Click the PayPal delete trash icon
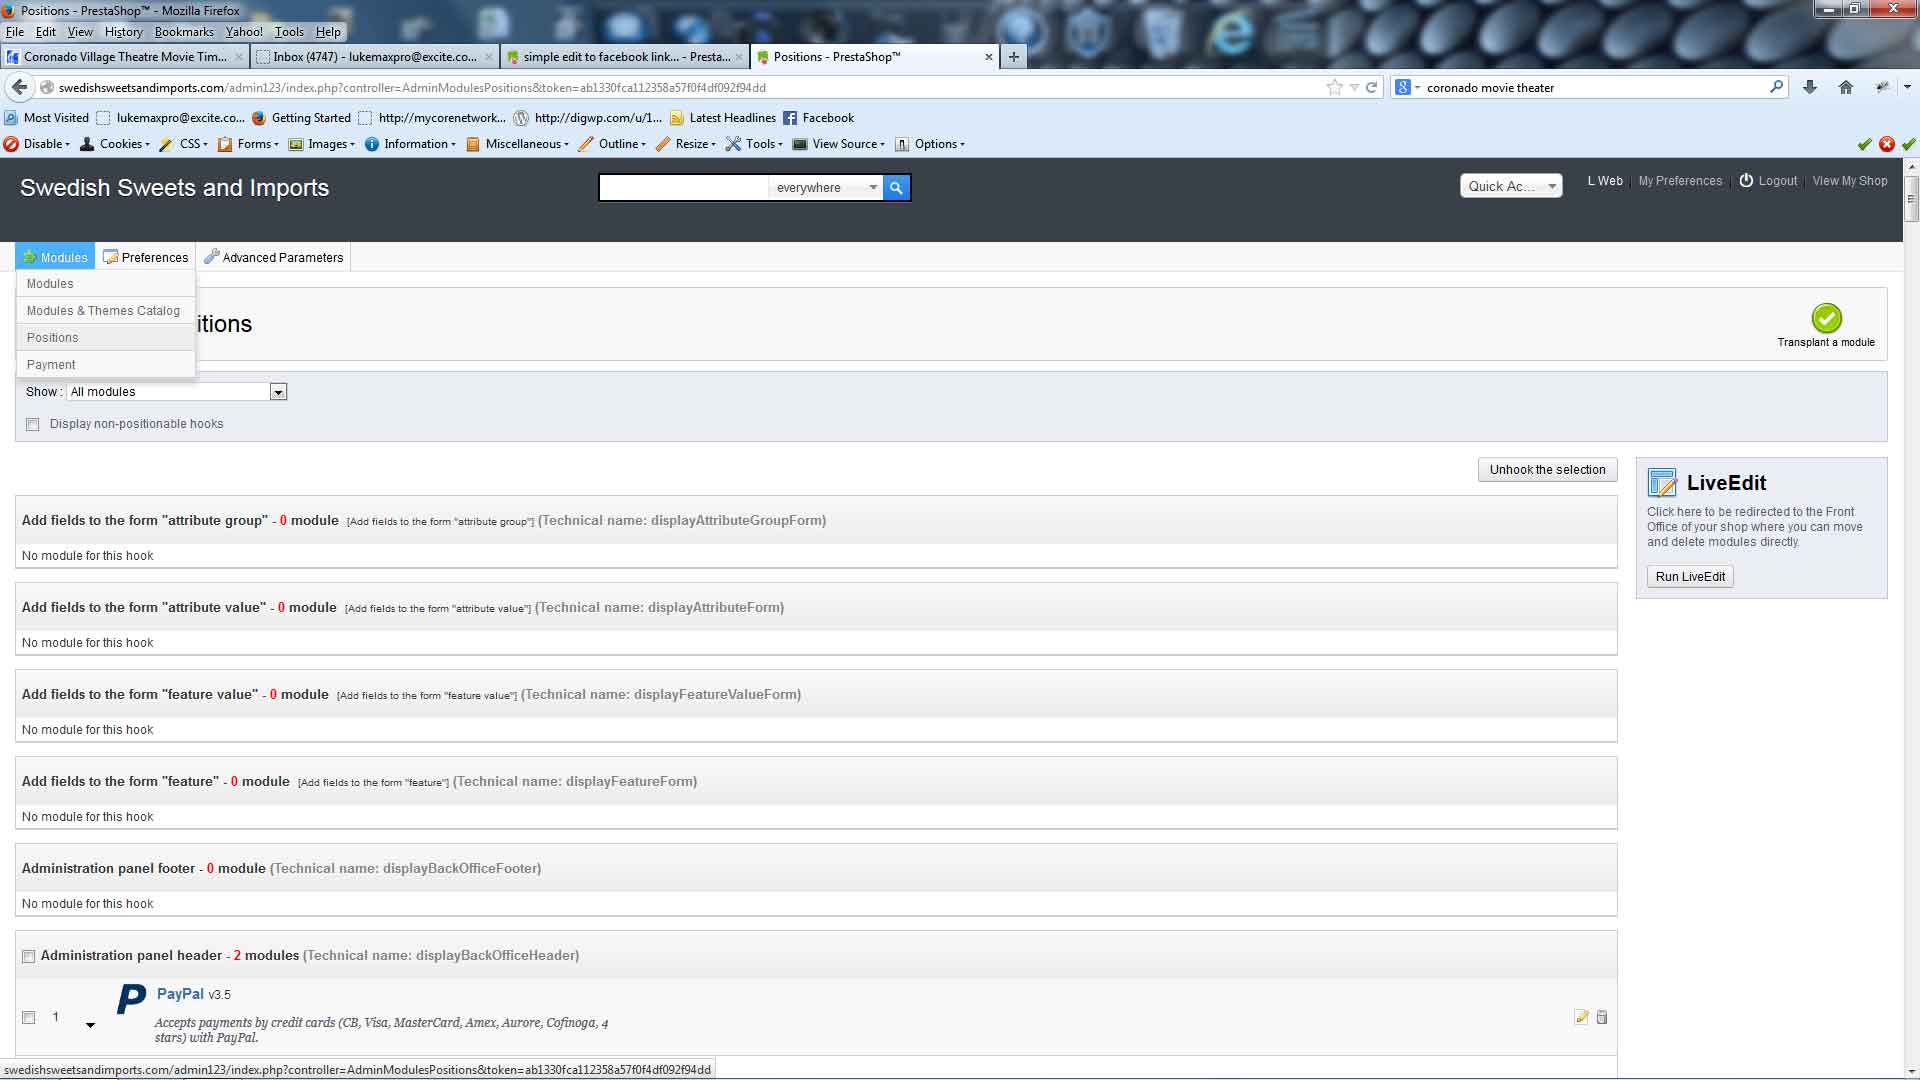Image resolution: width=1920 pixels, height=1080 pixels. (x=1602, y=1018)
